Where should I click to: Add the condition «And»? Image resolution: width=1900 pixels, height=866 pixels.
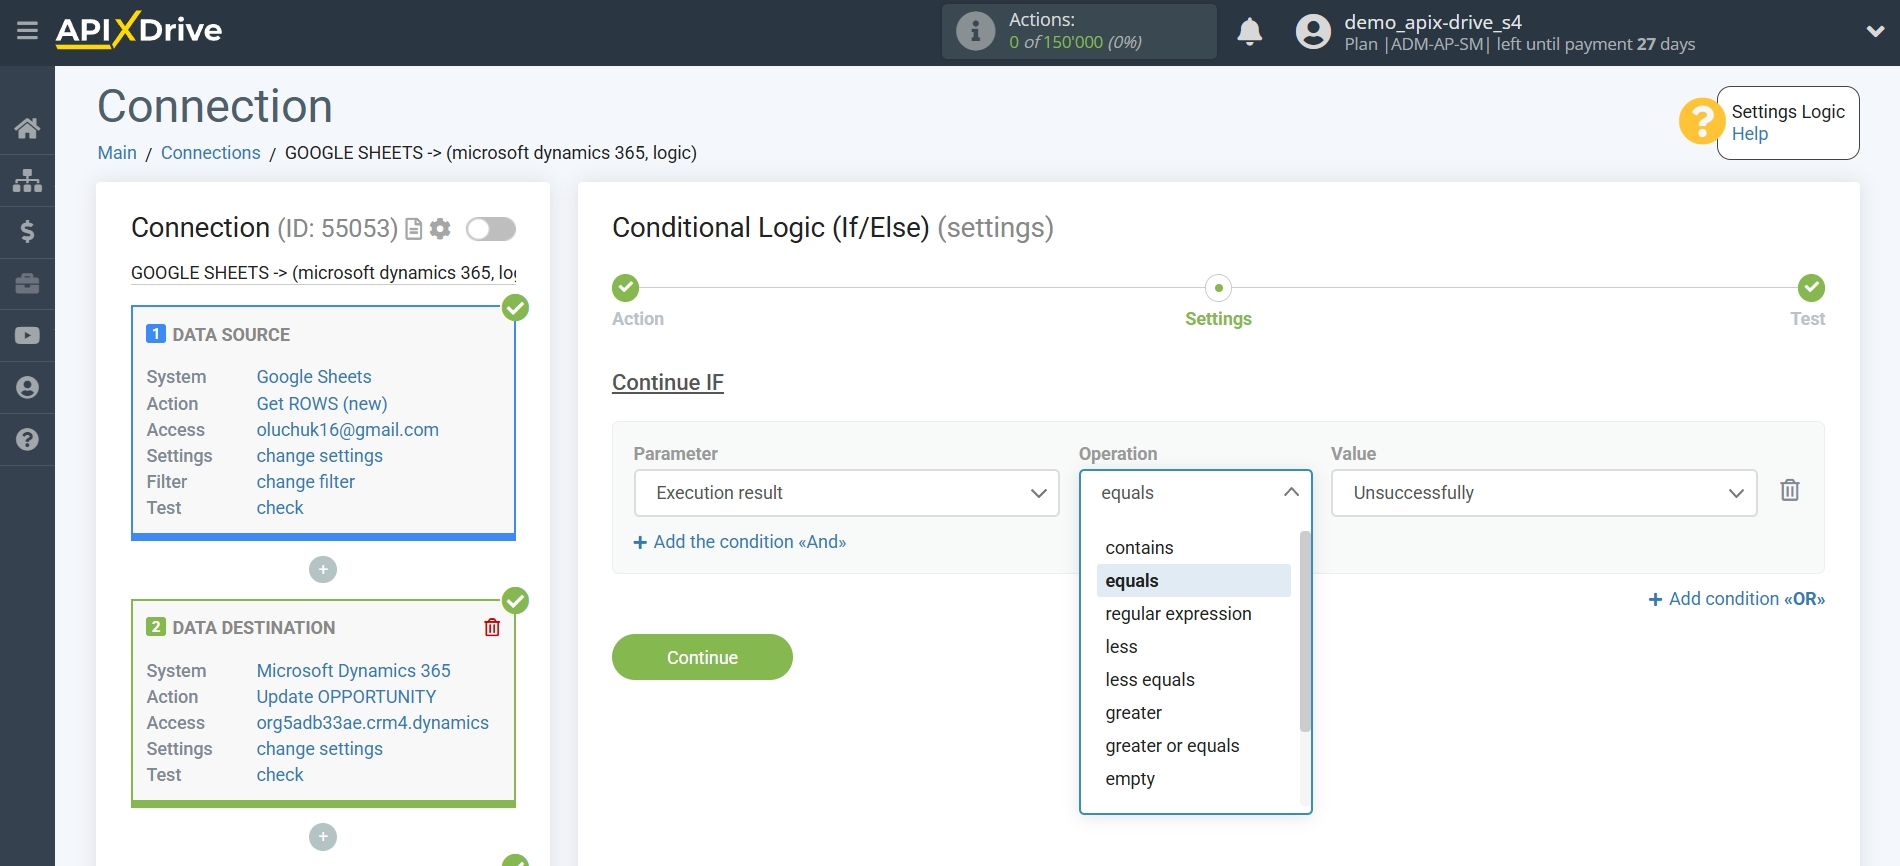740,542
